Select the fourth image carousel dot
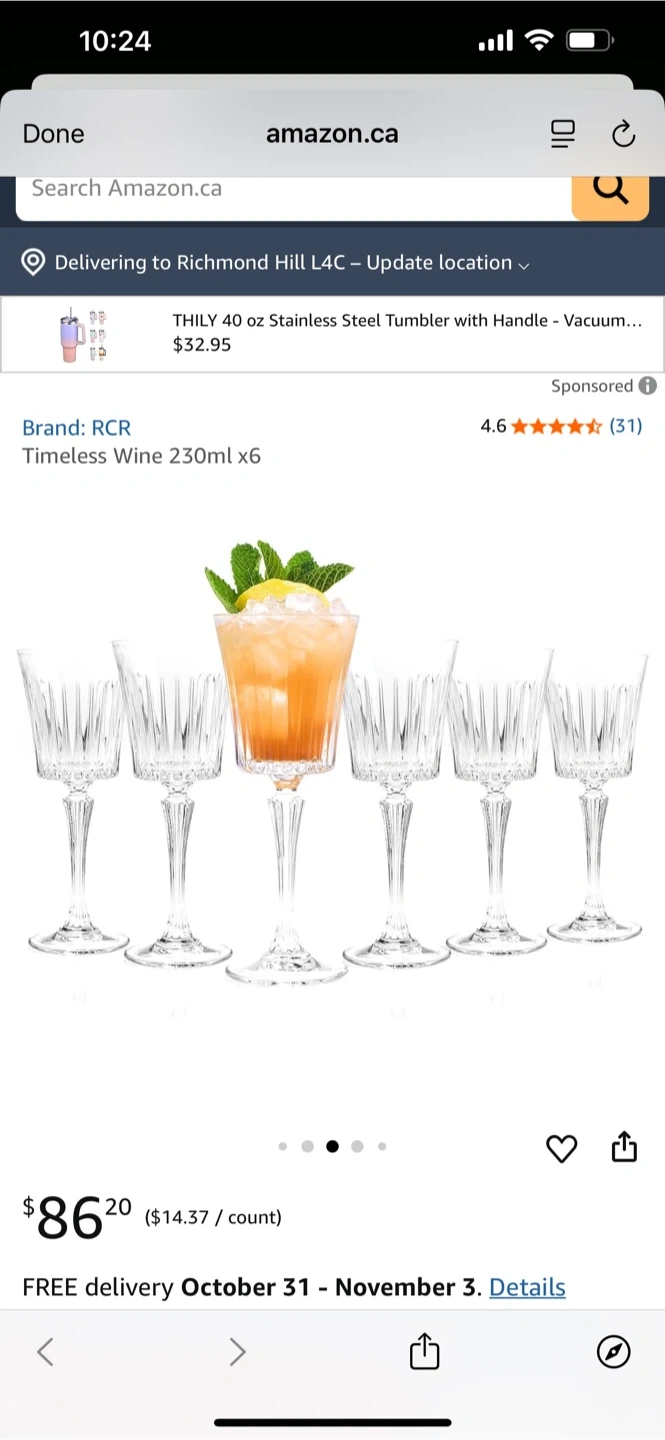Image resolution: width=665 pixels, height=1440 pixels. click(x=357, y=1147)
